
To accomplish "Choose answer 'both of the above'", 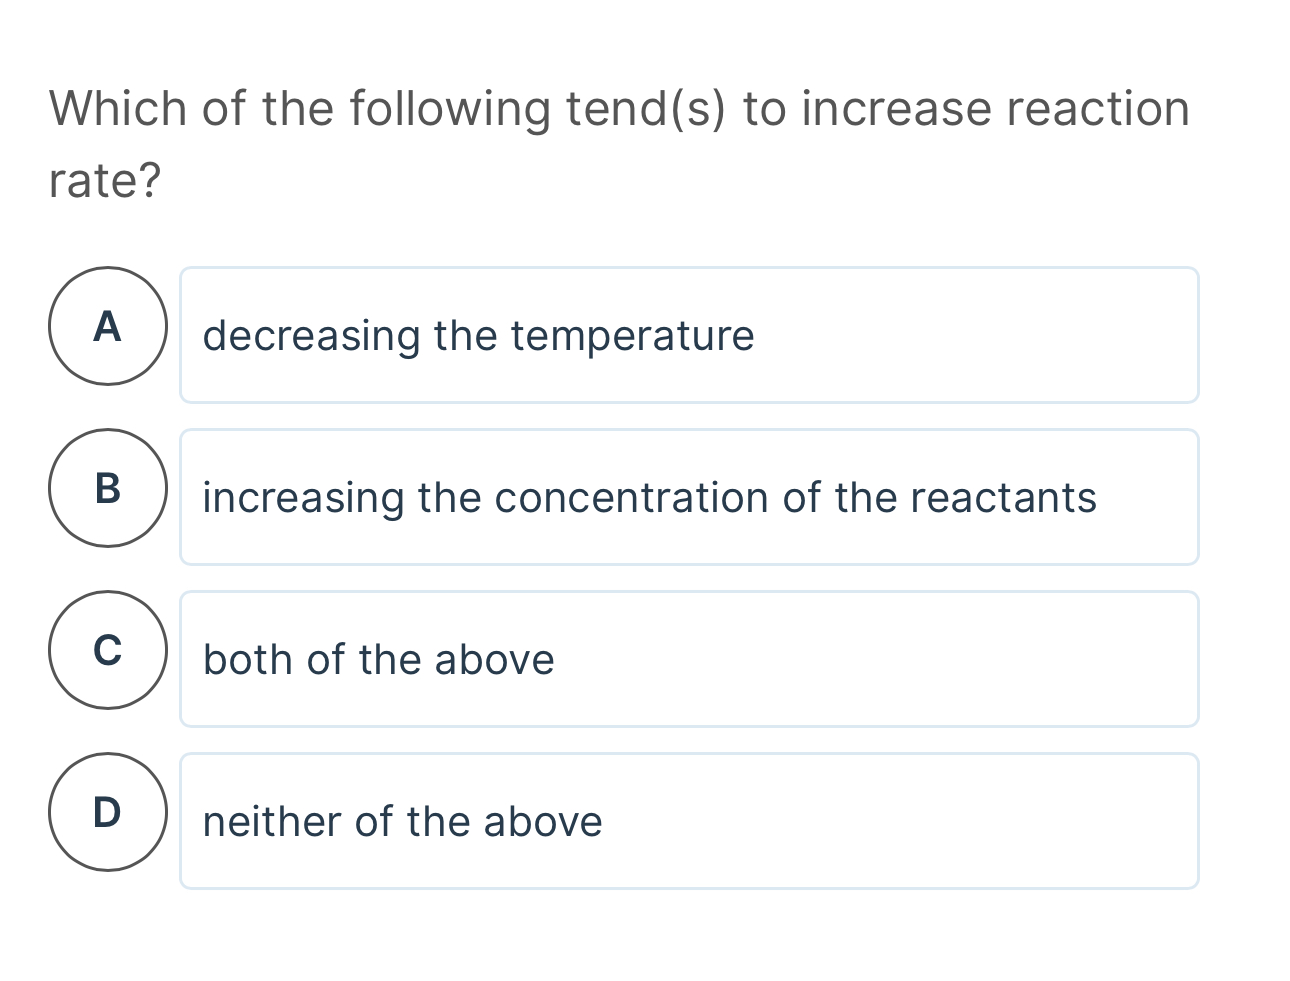I will [x=378, y=660].
